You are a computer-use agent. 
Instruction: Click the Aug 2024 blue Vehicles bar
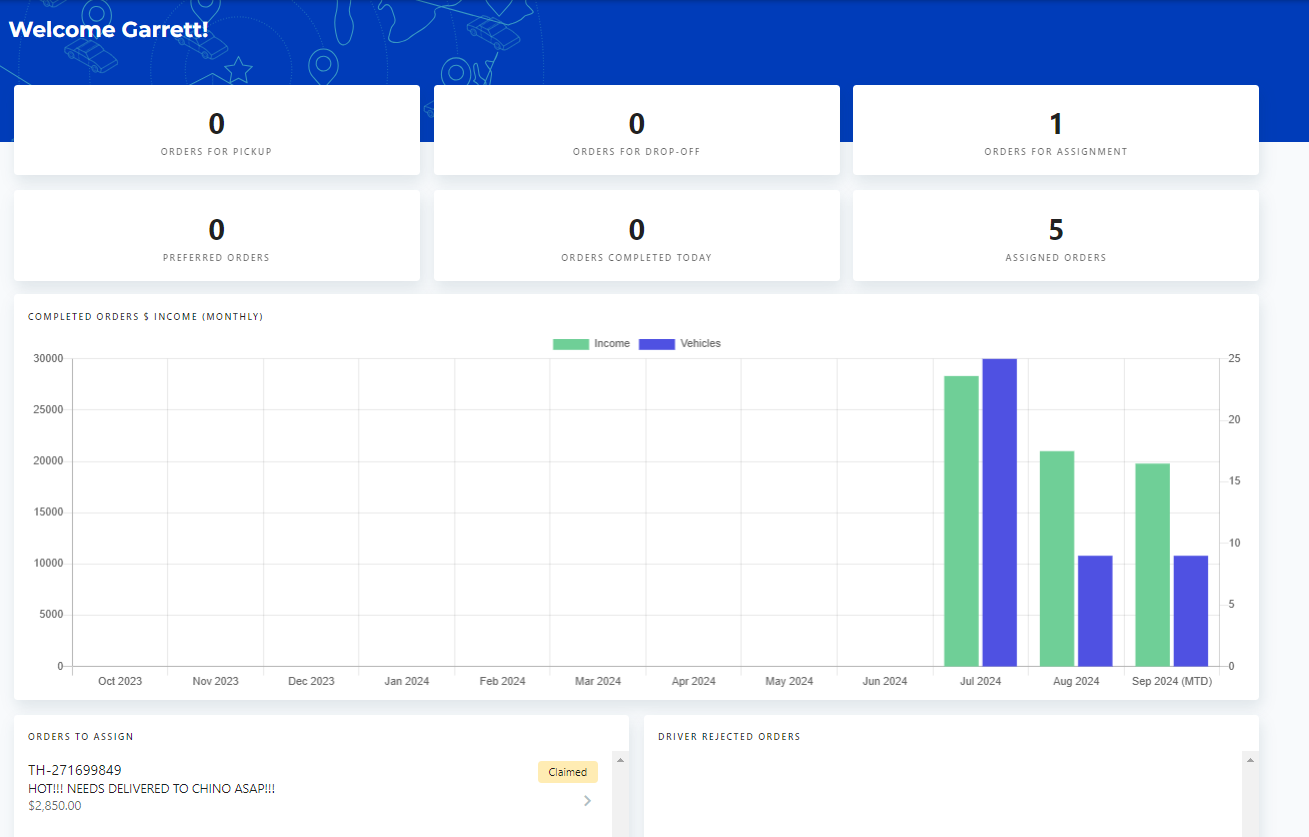(x=1095, y=611)
